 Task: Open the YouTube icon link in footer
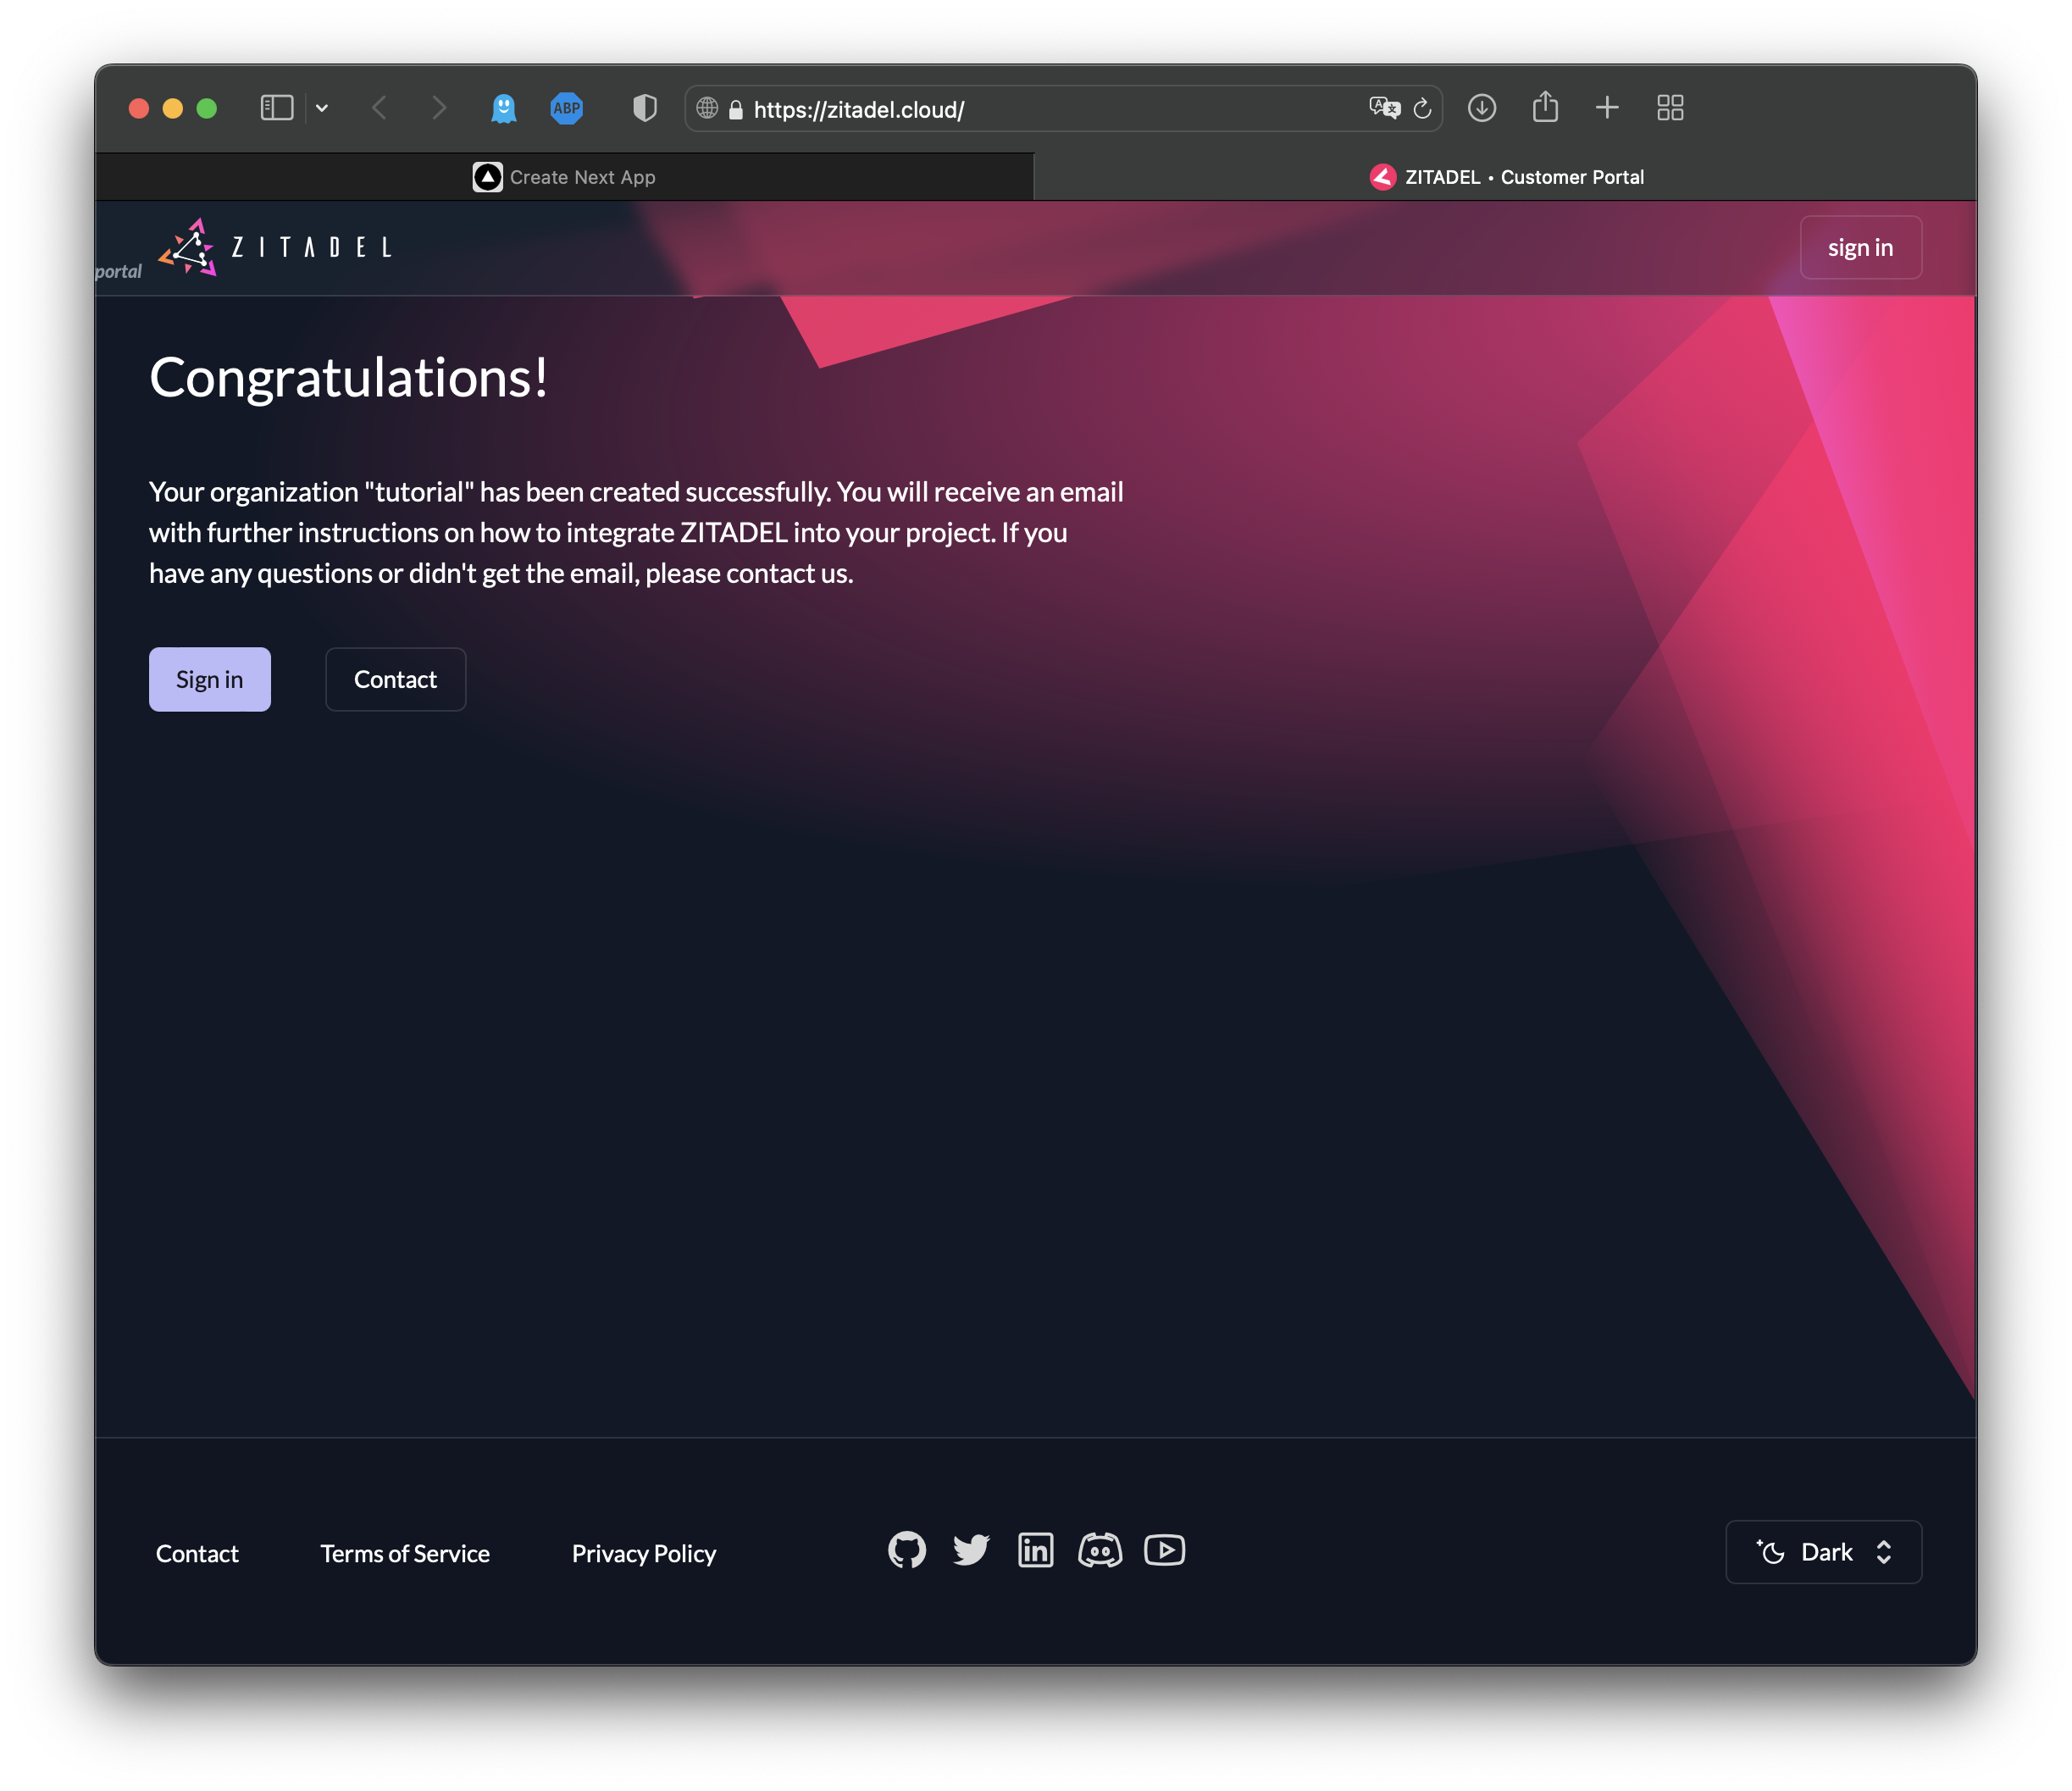(1164, 1550)
